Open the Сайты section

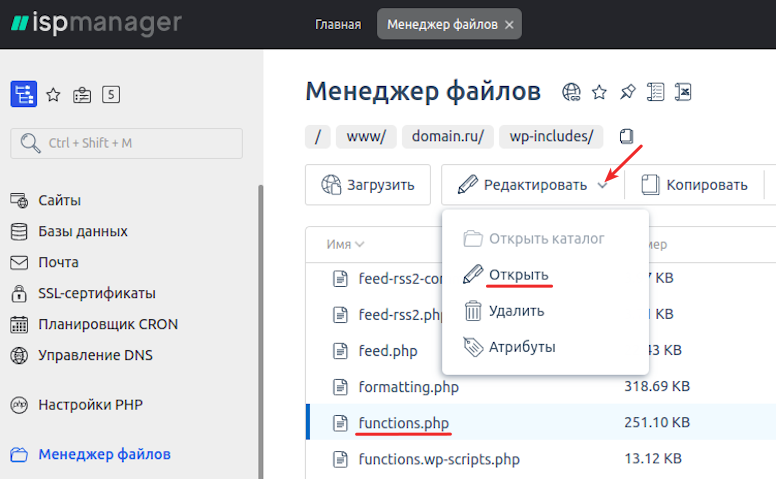pyautogui.click(x=59, y=200)
